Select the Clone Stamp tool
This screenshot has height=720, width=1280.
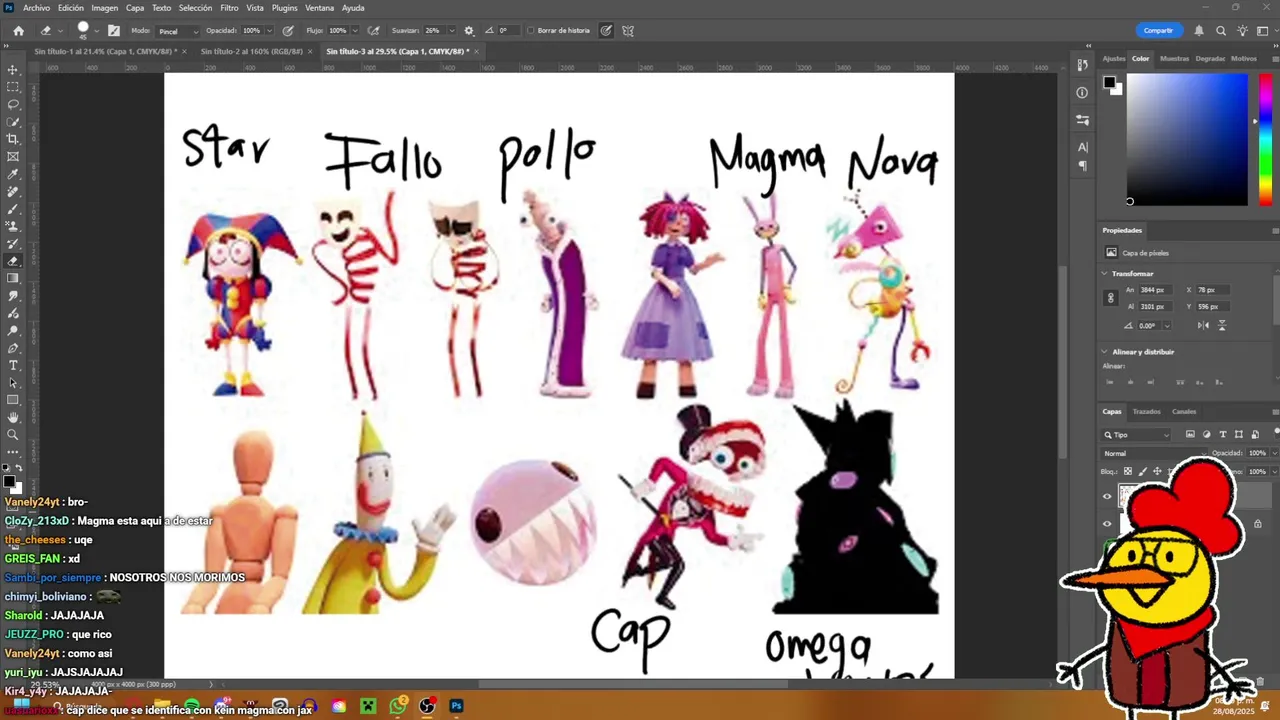coord(13,226)
